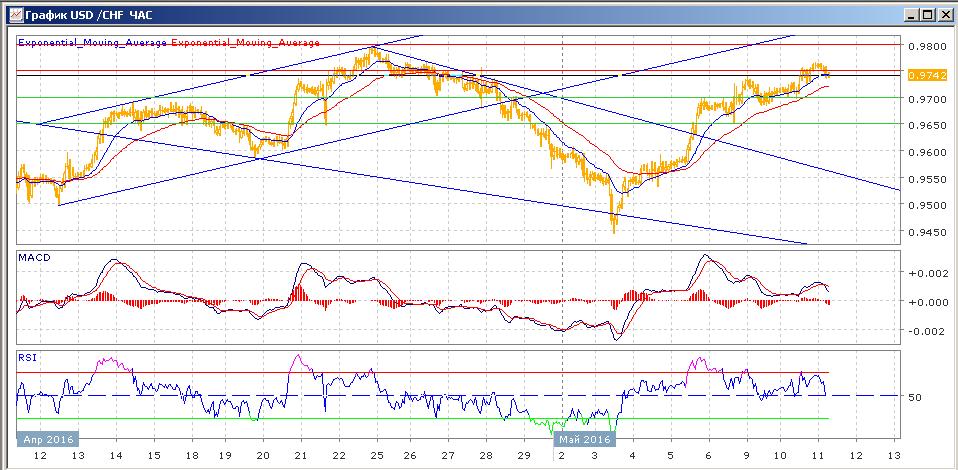Minimize the USD/CHF chart window

(913, 14)
